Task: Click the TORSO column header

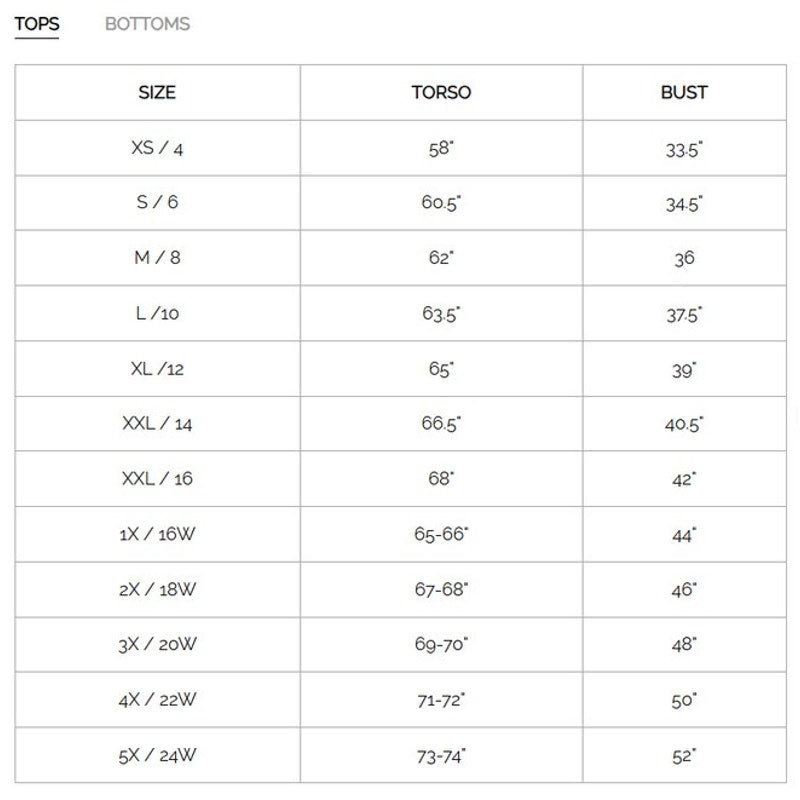Action: 441,92
